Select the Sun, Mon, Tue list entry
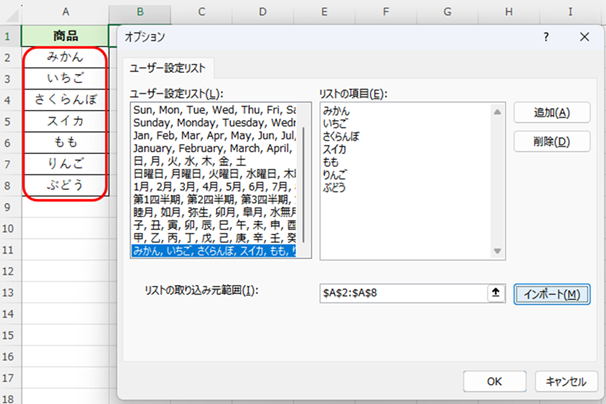 213,108
